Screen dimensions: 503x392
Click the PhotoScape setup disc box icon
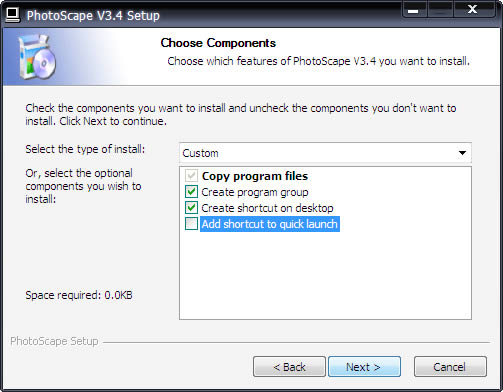pos(37,57)
